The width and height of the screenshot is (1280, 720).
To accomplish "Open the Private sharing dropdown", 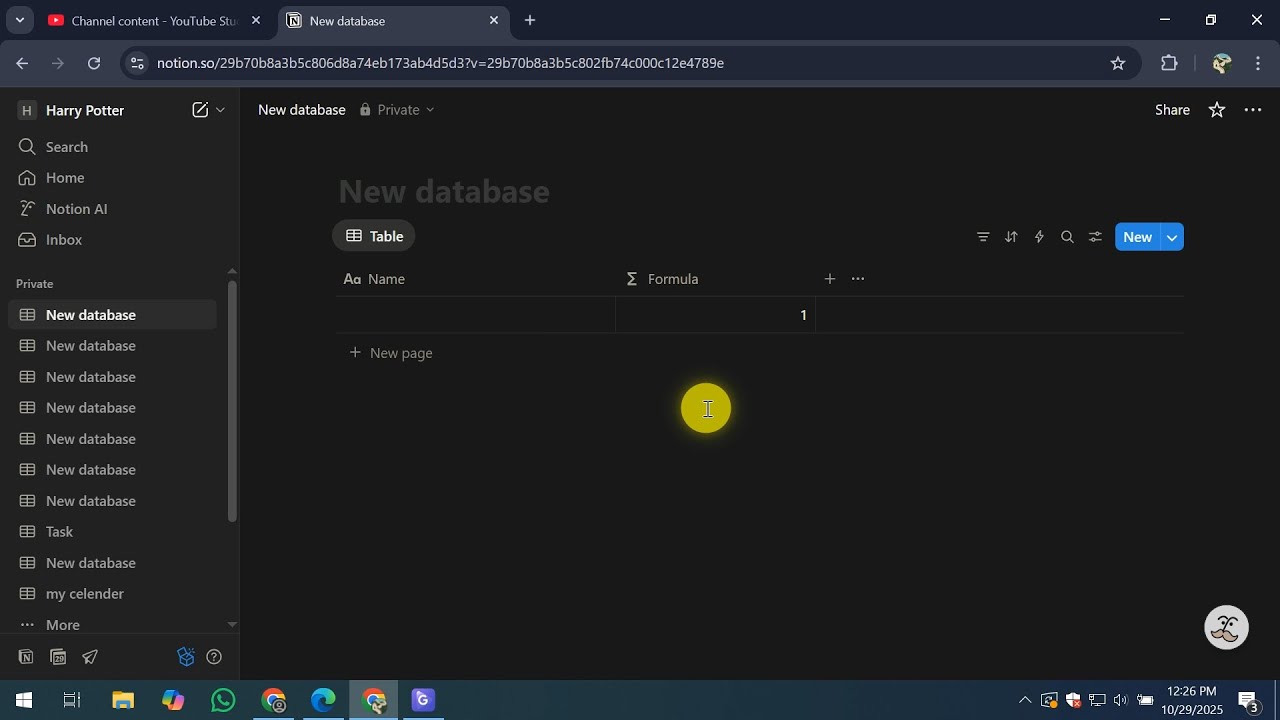I will click(x=397, y=110).
